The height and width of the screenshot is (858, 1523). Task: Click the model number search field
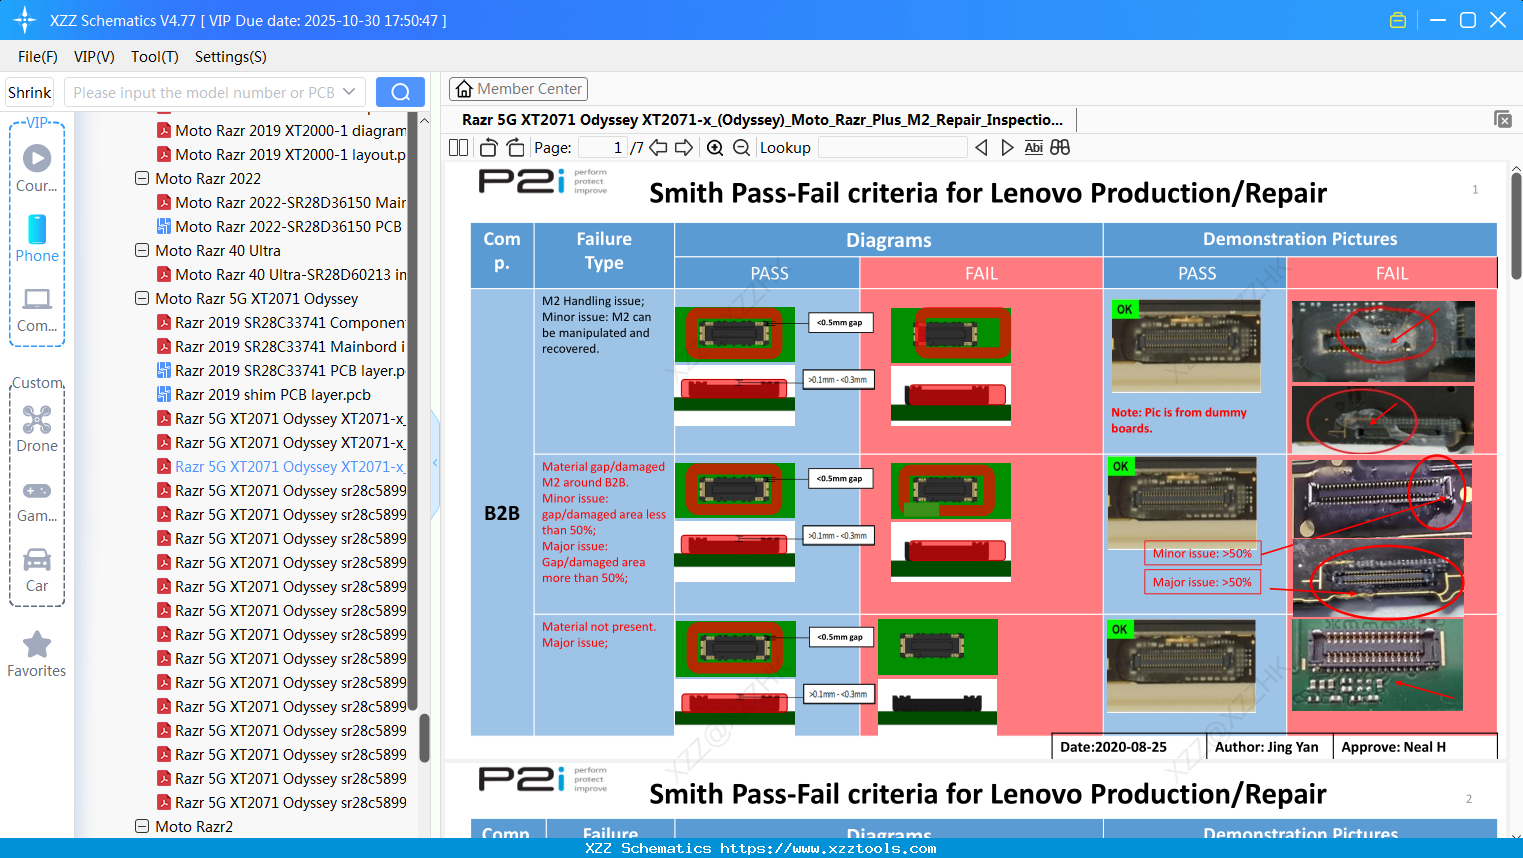click(x=204, y=92)
